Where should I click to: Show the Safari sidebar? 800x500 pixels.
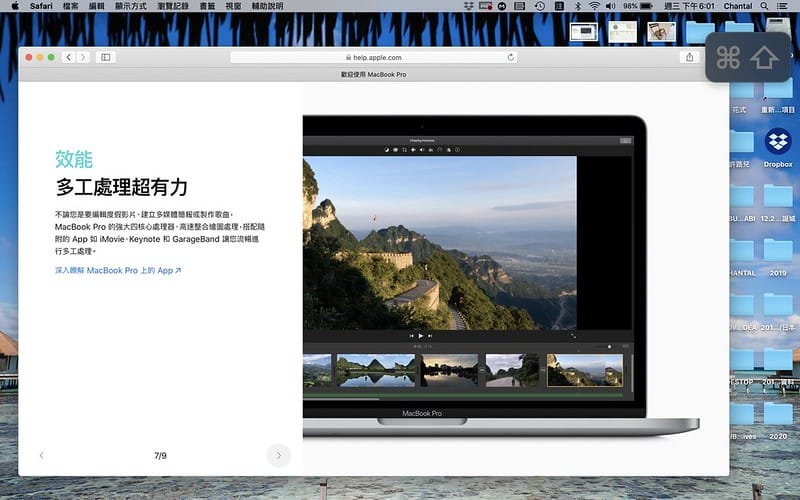click(x=106, y=57)
